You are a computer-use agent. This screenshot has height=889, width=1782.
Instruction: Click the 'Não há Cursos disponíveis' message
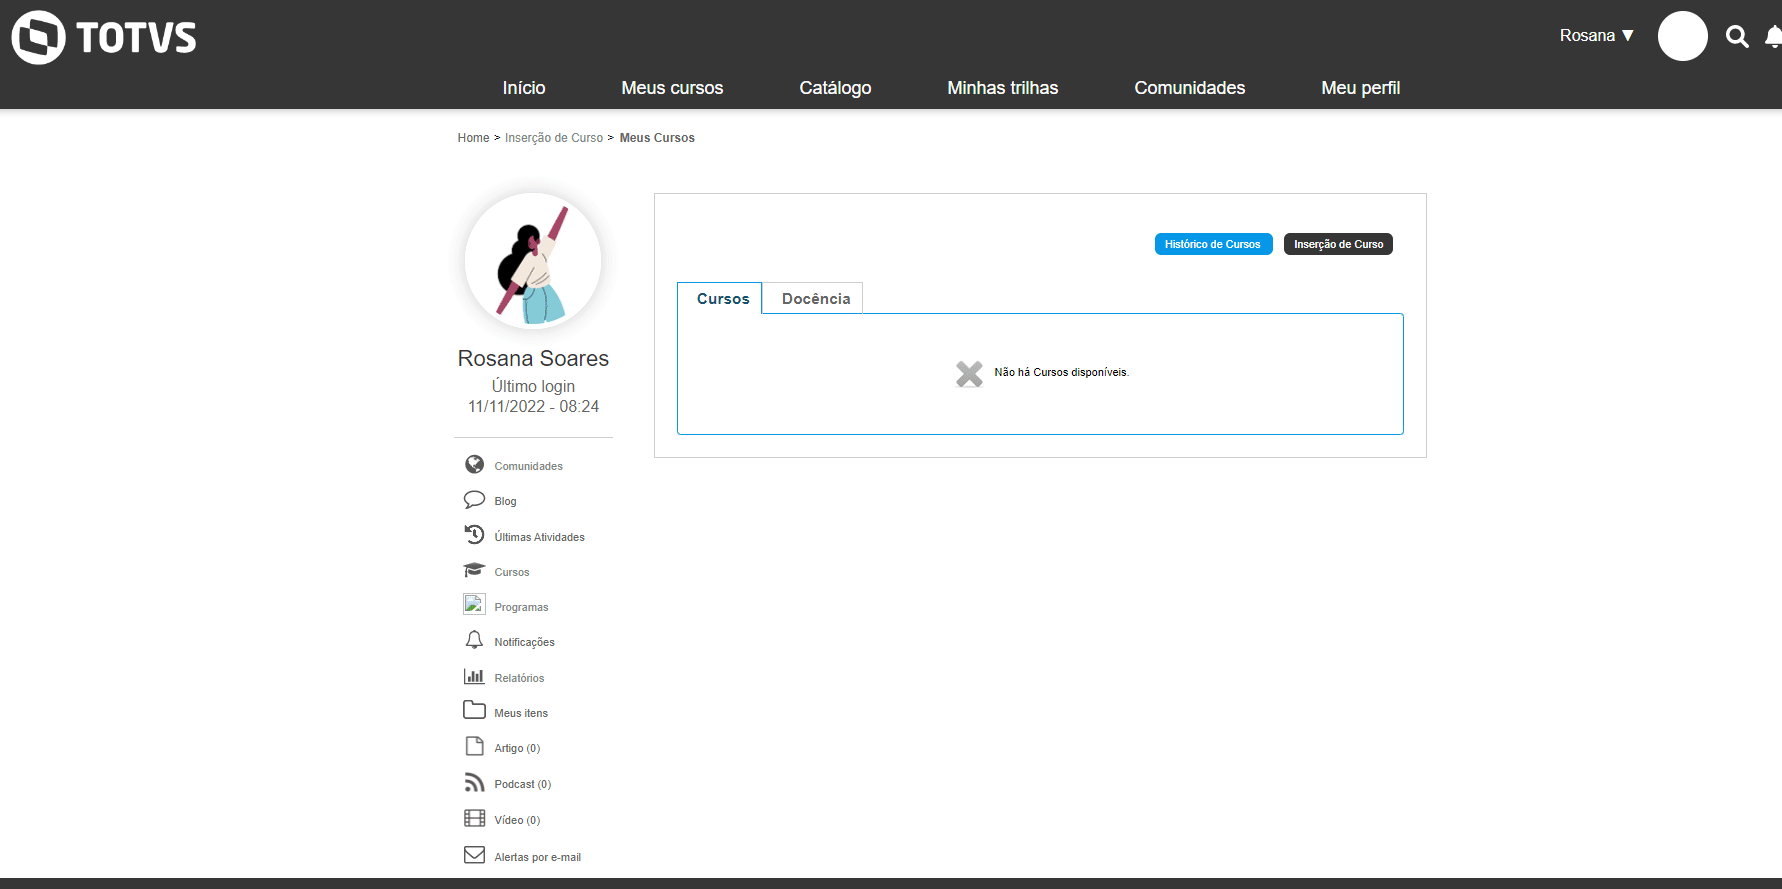tap(1061, 372)
